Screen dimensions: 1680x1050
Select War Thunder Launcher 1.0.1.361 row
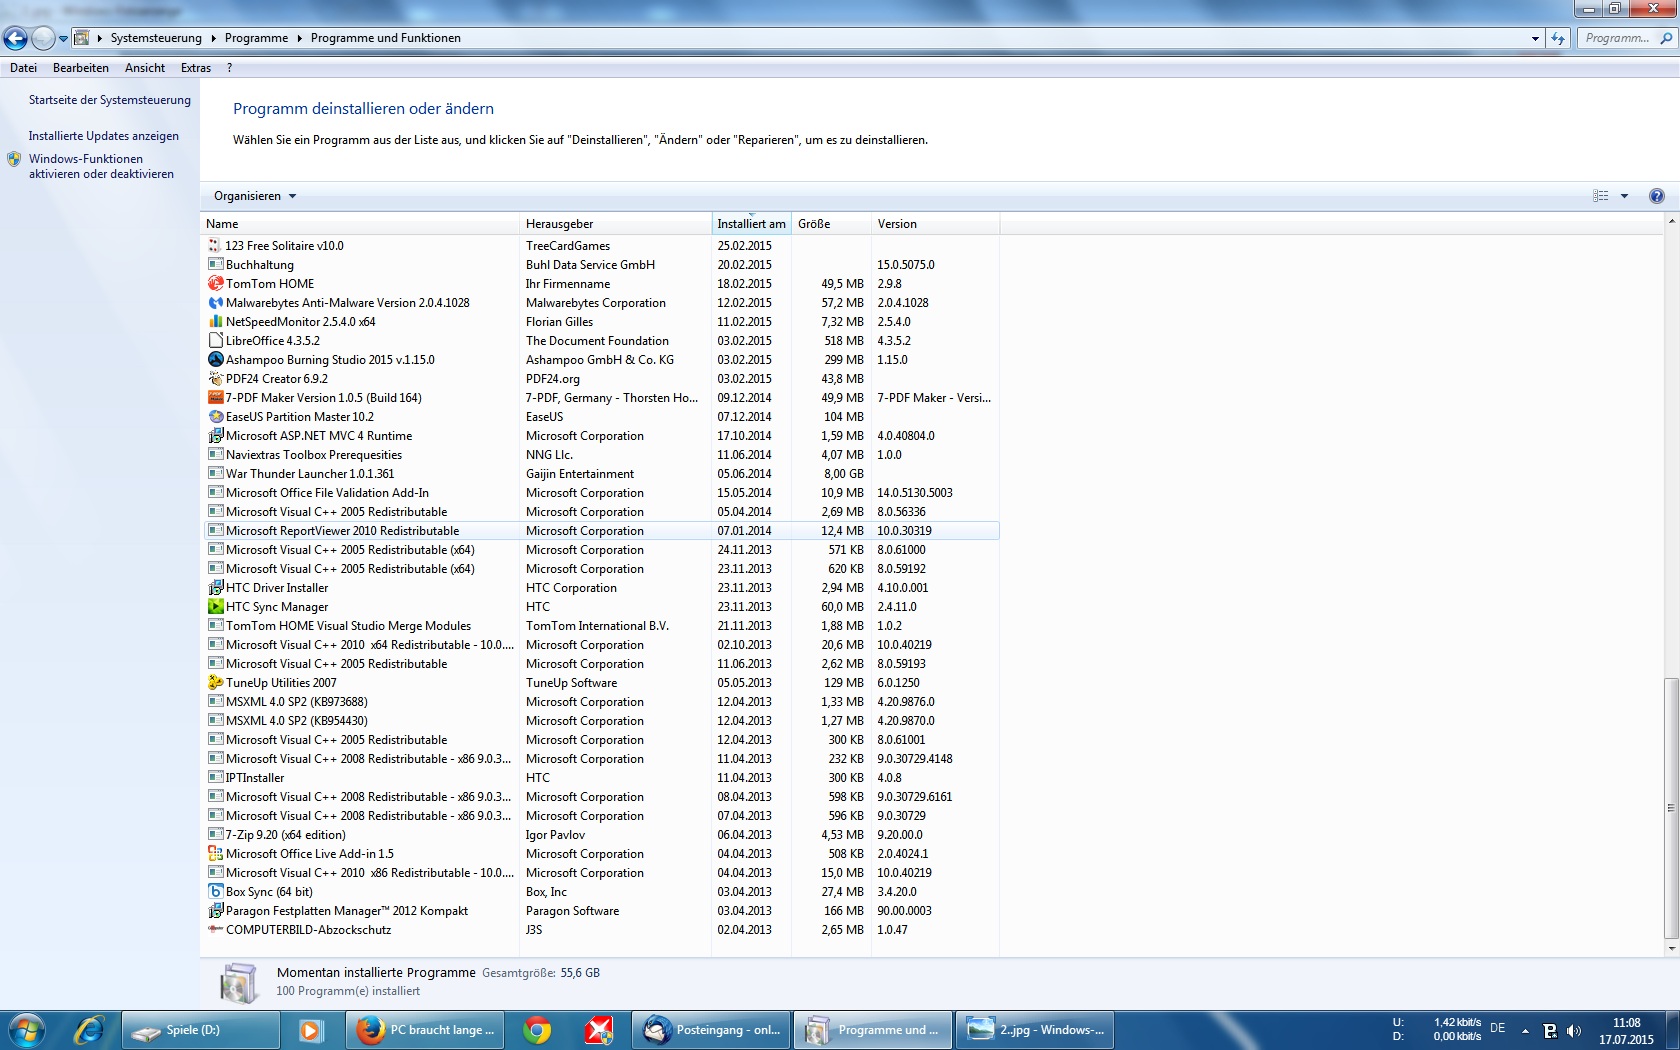[601, 473]
